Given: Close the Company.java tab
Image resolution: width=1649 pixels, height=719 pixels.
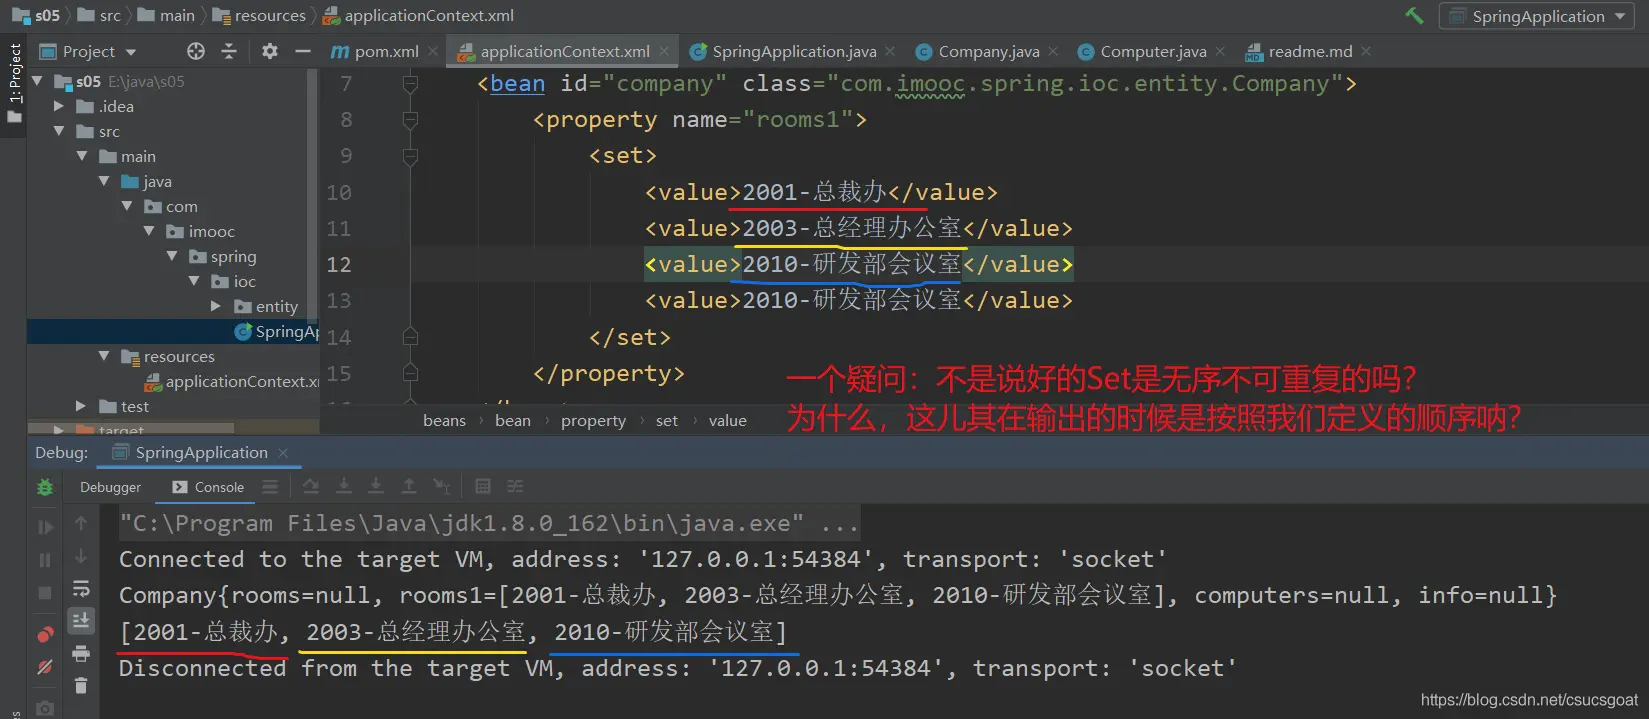Looking at the screenshot, I should click(1053, 52).
